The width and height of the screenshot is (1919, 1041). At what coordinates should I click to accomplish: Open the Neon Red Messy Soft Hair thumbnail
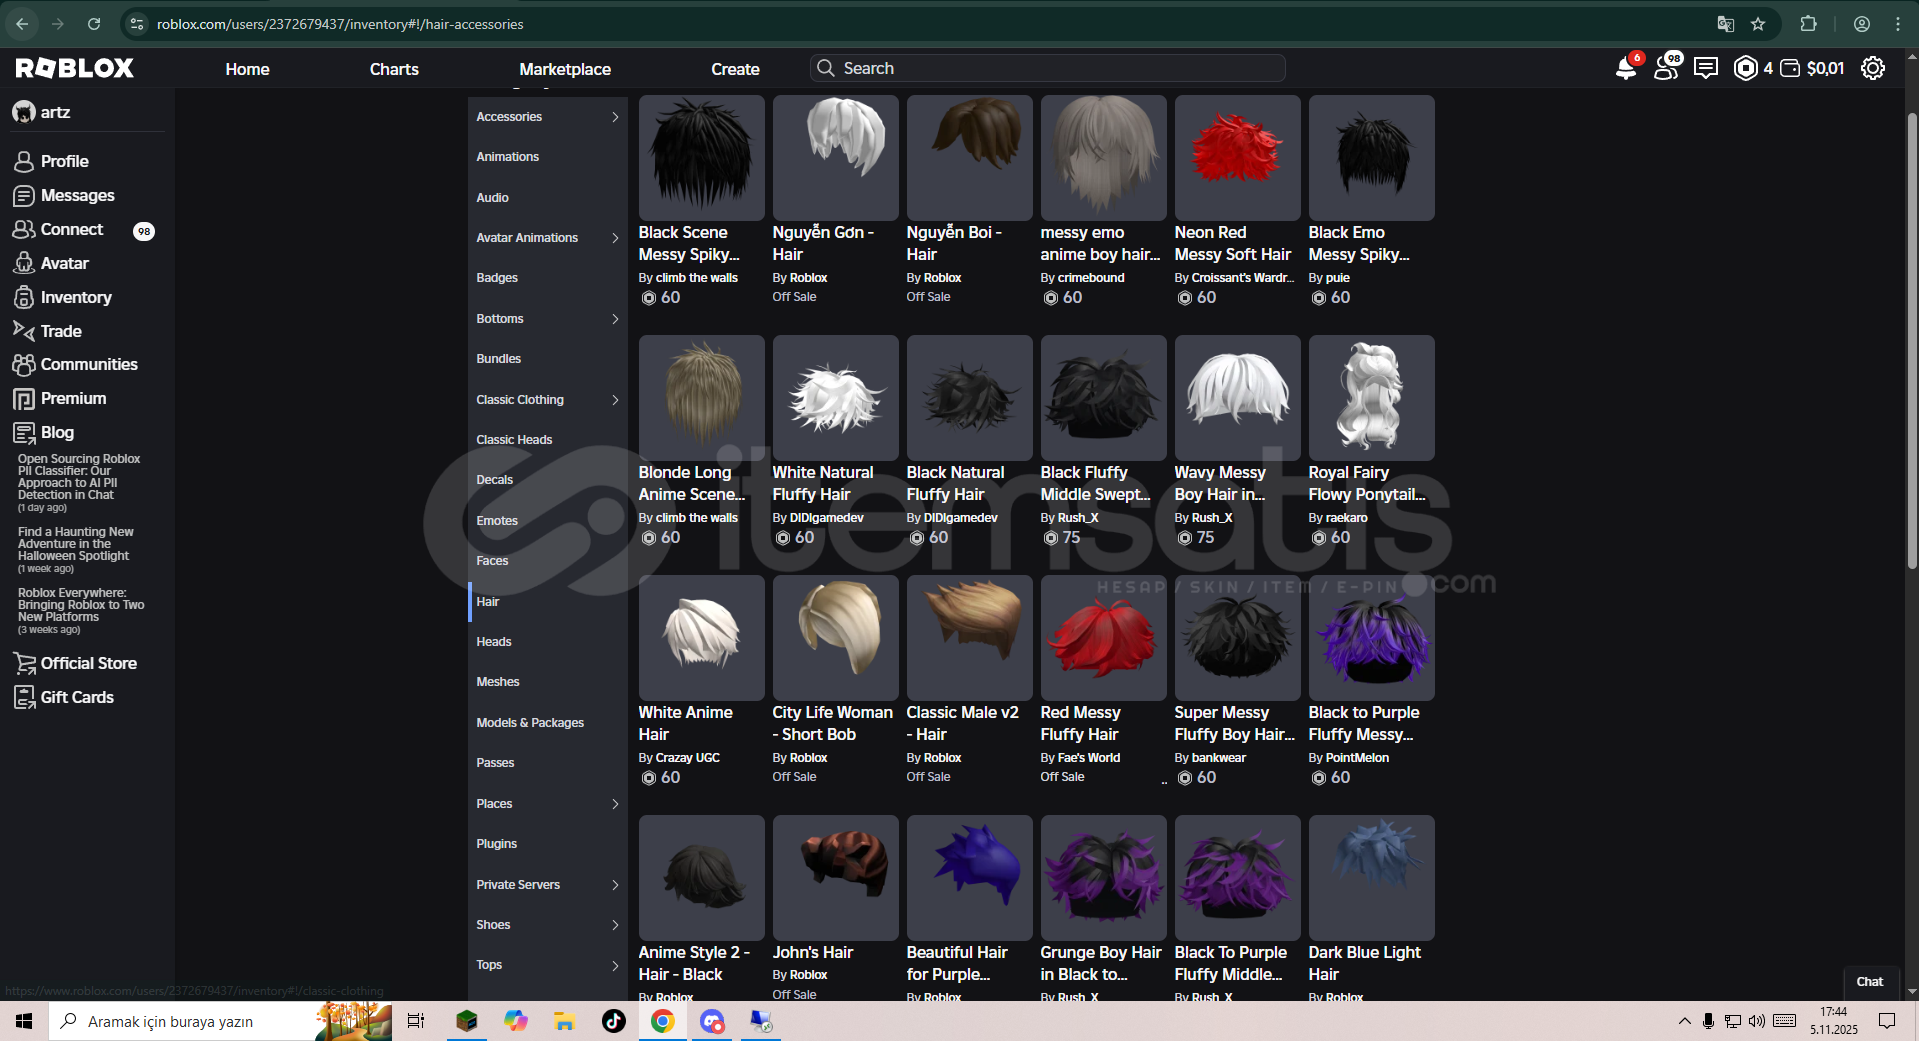coord(1237,158)
